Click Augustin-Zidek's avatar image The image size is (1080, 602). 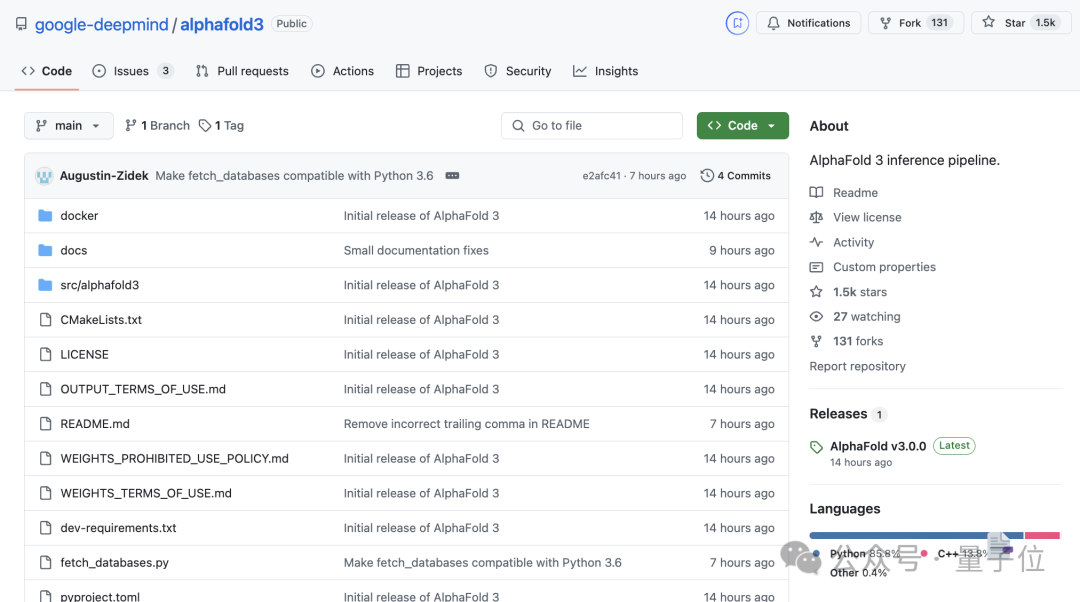point(44,176)
